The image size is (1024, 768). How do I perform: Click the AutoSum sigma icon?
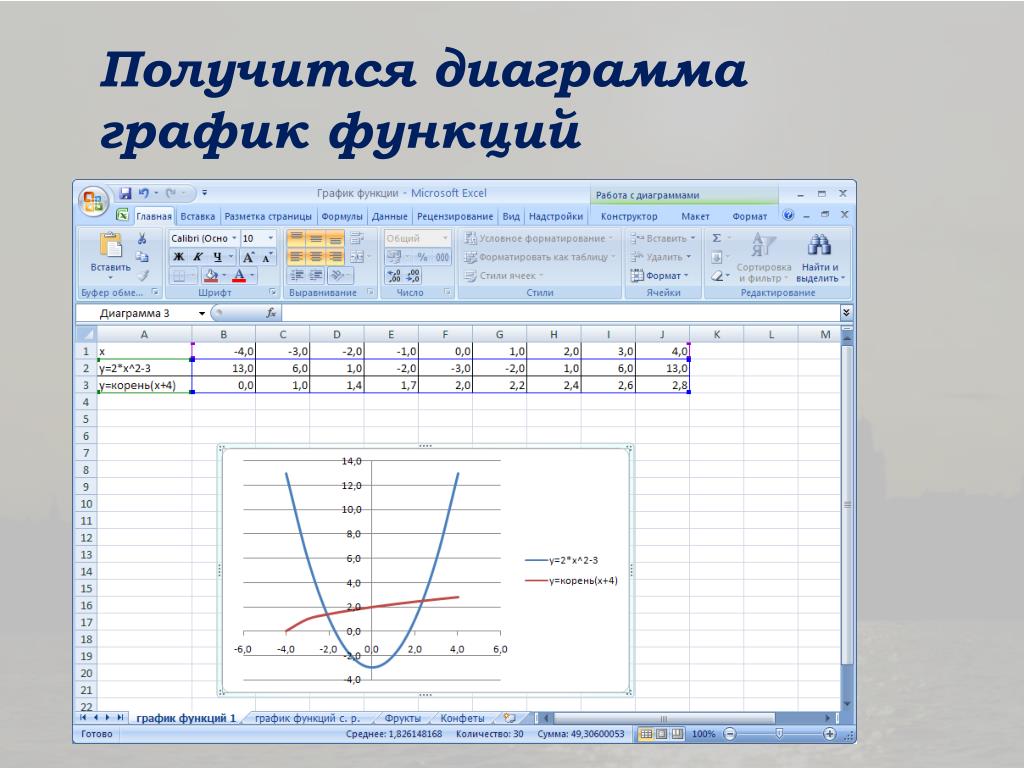click(716, 238)
